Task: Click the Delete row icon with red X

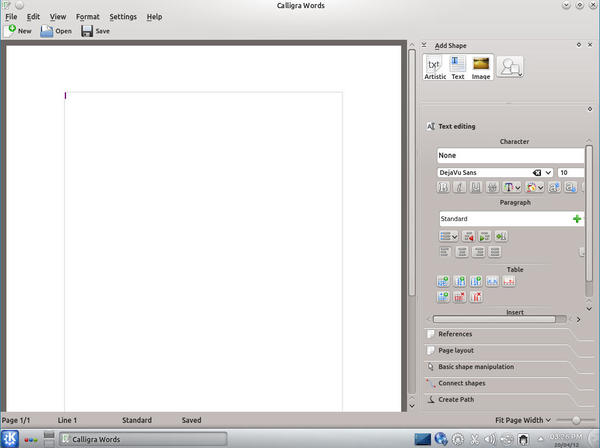Action: (x=460, y=297)
